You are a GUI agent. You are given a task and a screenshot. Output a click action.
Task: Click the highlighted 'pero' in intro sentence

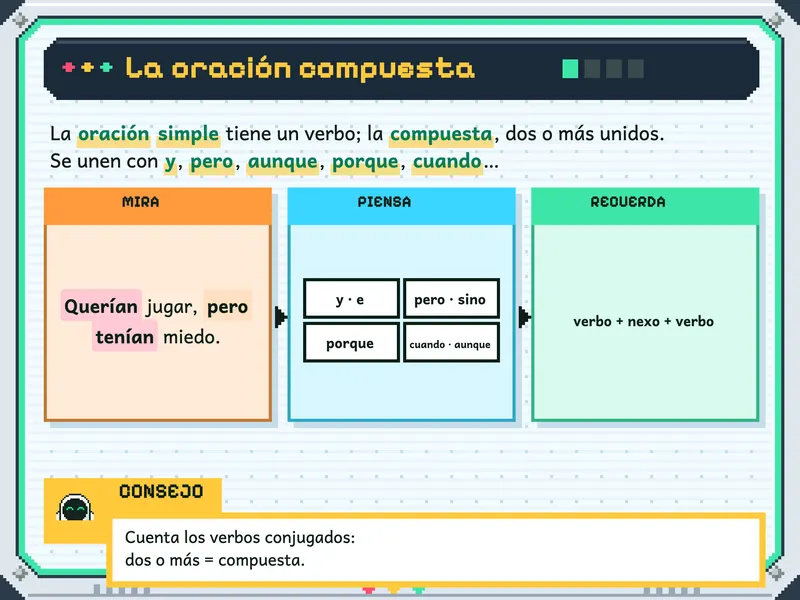(x=211, y=162)
